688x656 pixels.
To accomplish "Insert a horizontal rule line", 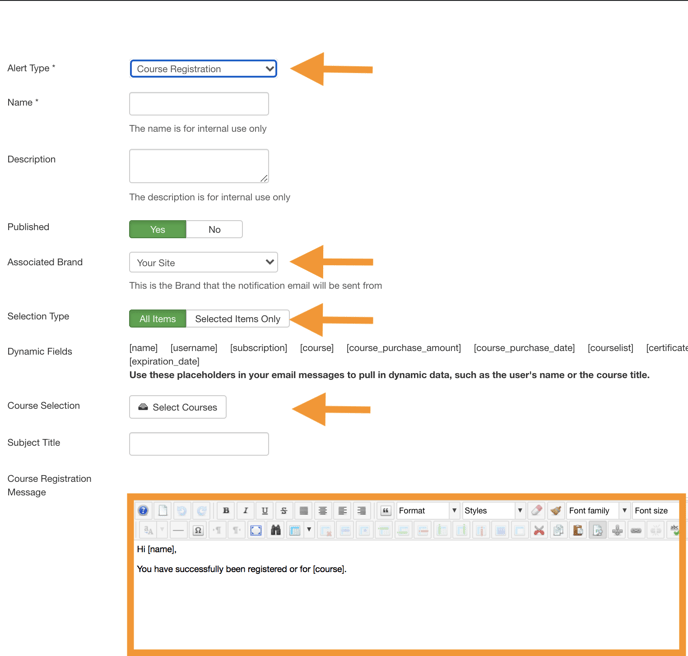I will point(178,531).
